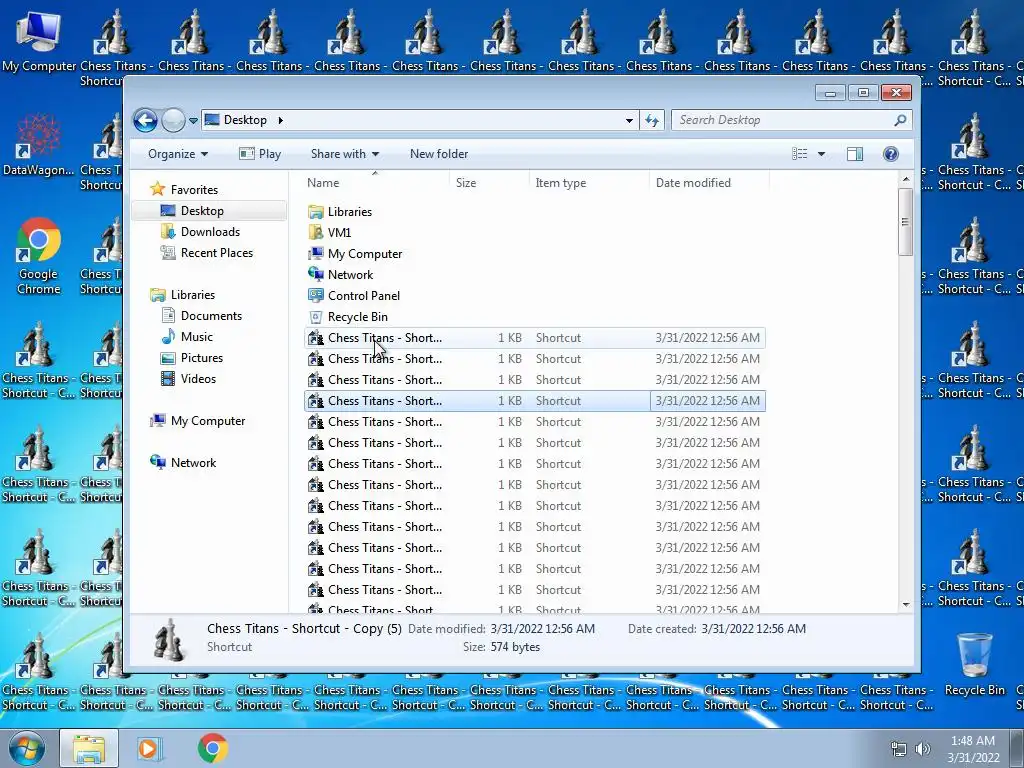The image size is (1024, 768).
Task: Click the Desktop breadcrumb arrow in the address bar
Action: coord(281,120)
